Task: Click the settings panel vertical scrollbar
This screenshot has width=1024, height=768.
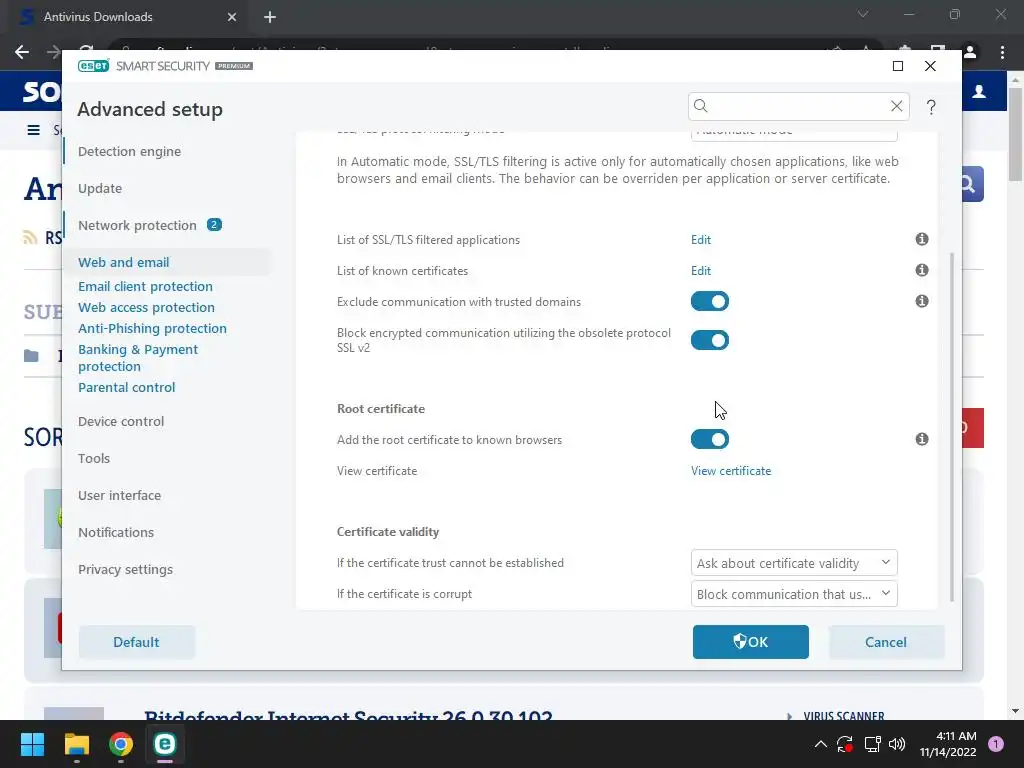Action: 952,427
